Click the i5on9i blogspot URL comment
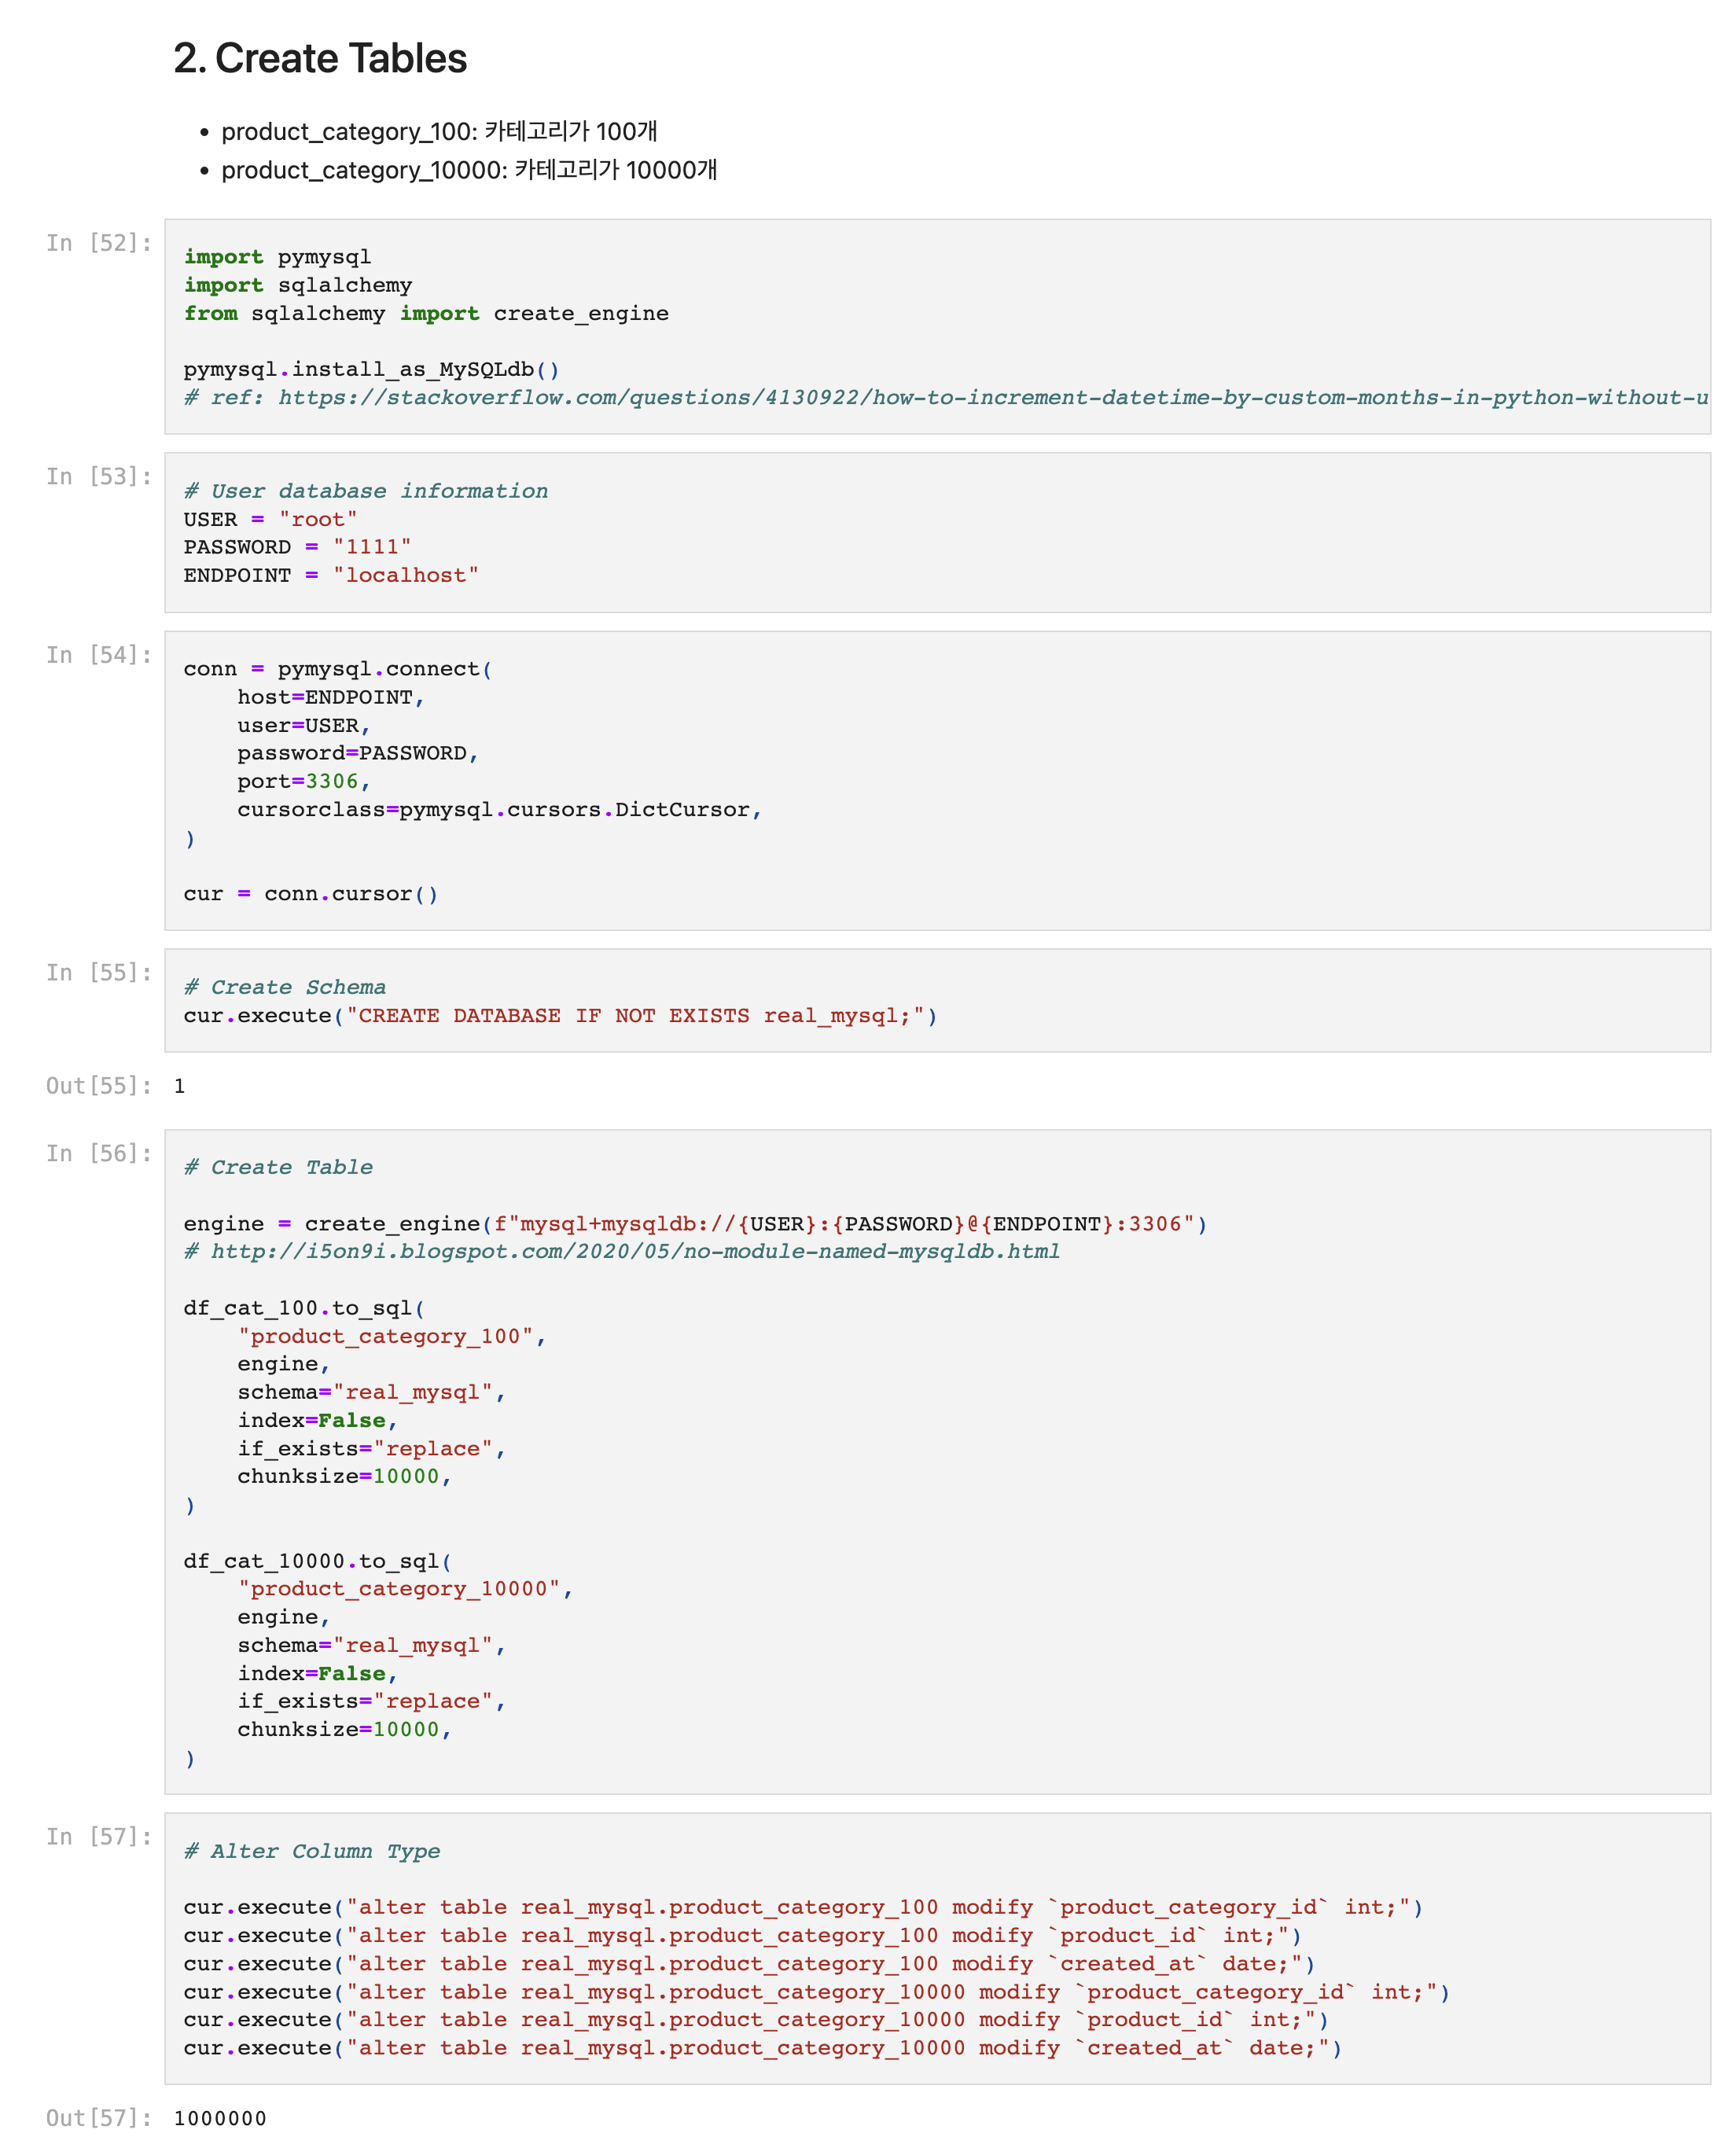The height and width of the screenshot is (2148, 1736). (621, 1252)
